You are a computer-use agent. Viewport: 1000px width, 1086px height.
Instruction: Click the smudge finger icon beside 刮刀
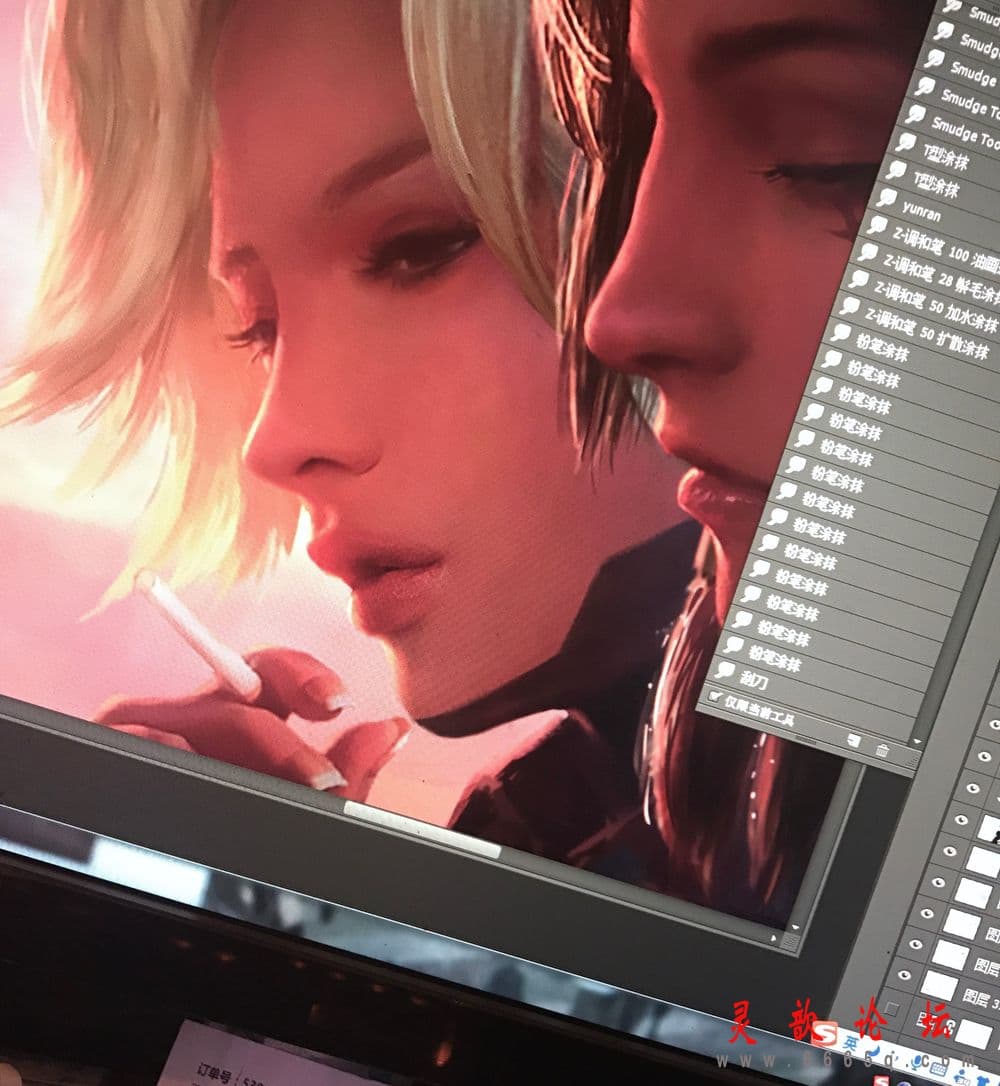pyautogui.click(x=724, y=670)
